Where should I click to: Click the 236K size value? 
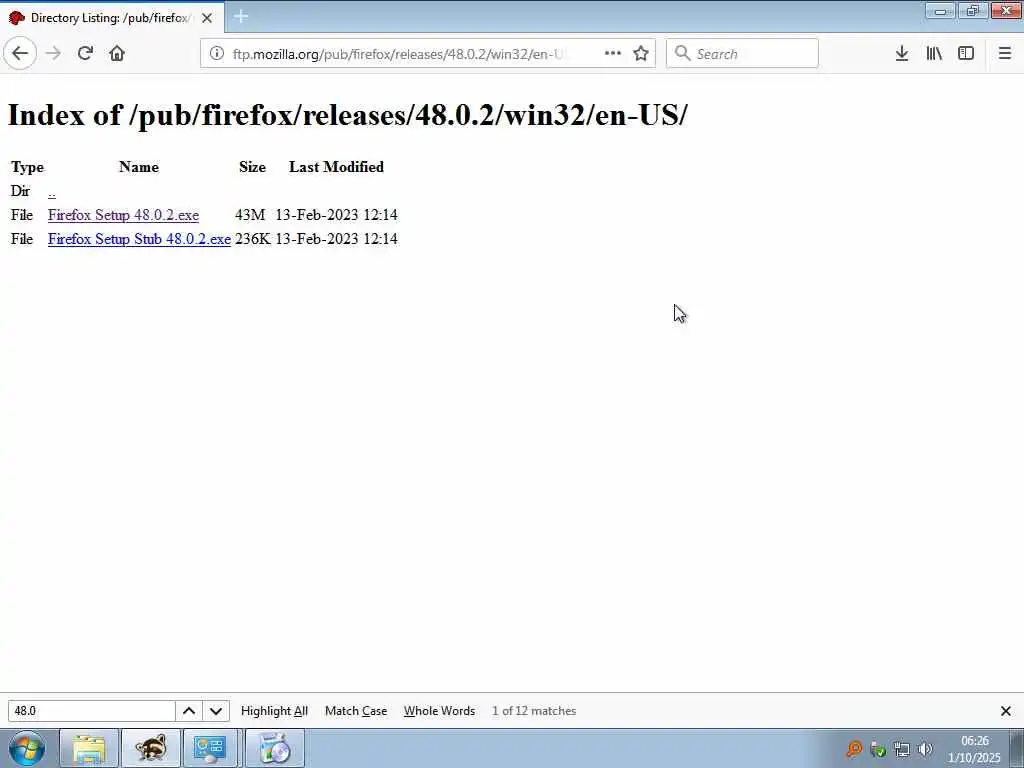[253, 239]
